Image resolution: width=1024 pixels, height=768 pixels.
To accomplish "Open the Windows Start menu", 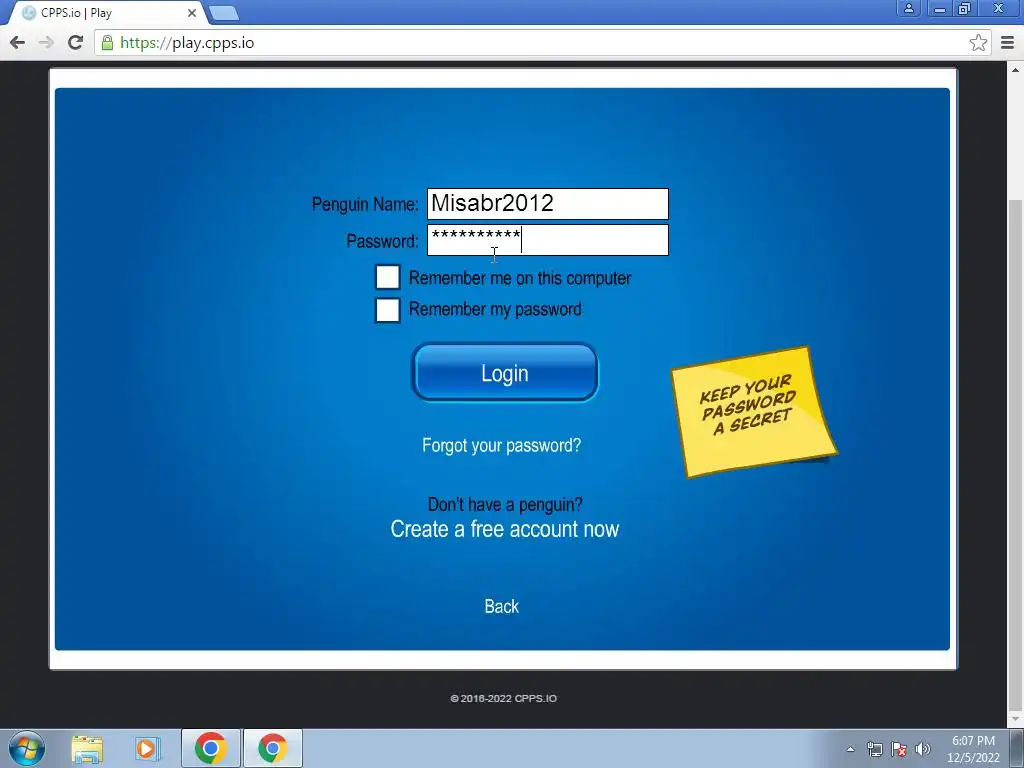I will pos(27,748).
